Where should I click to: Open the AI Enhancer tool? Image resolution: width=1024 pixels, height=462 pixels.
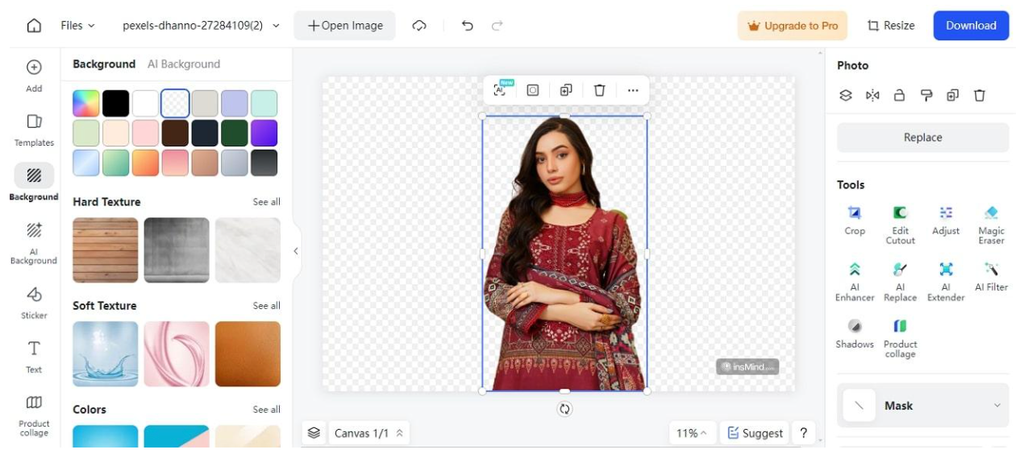[x=854, y=282]
